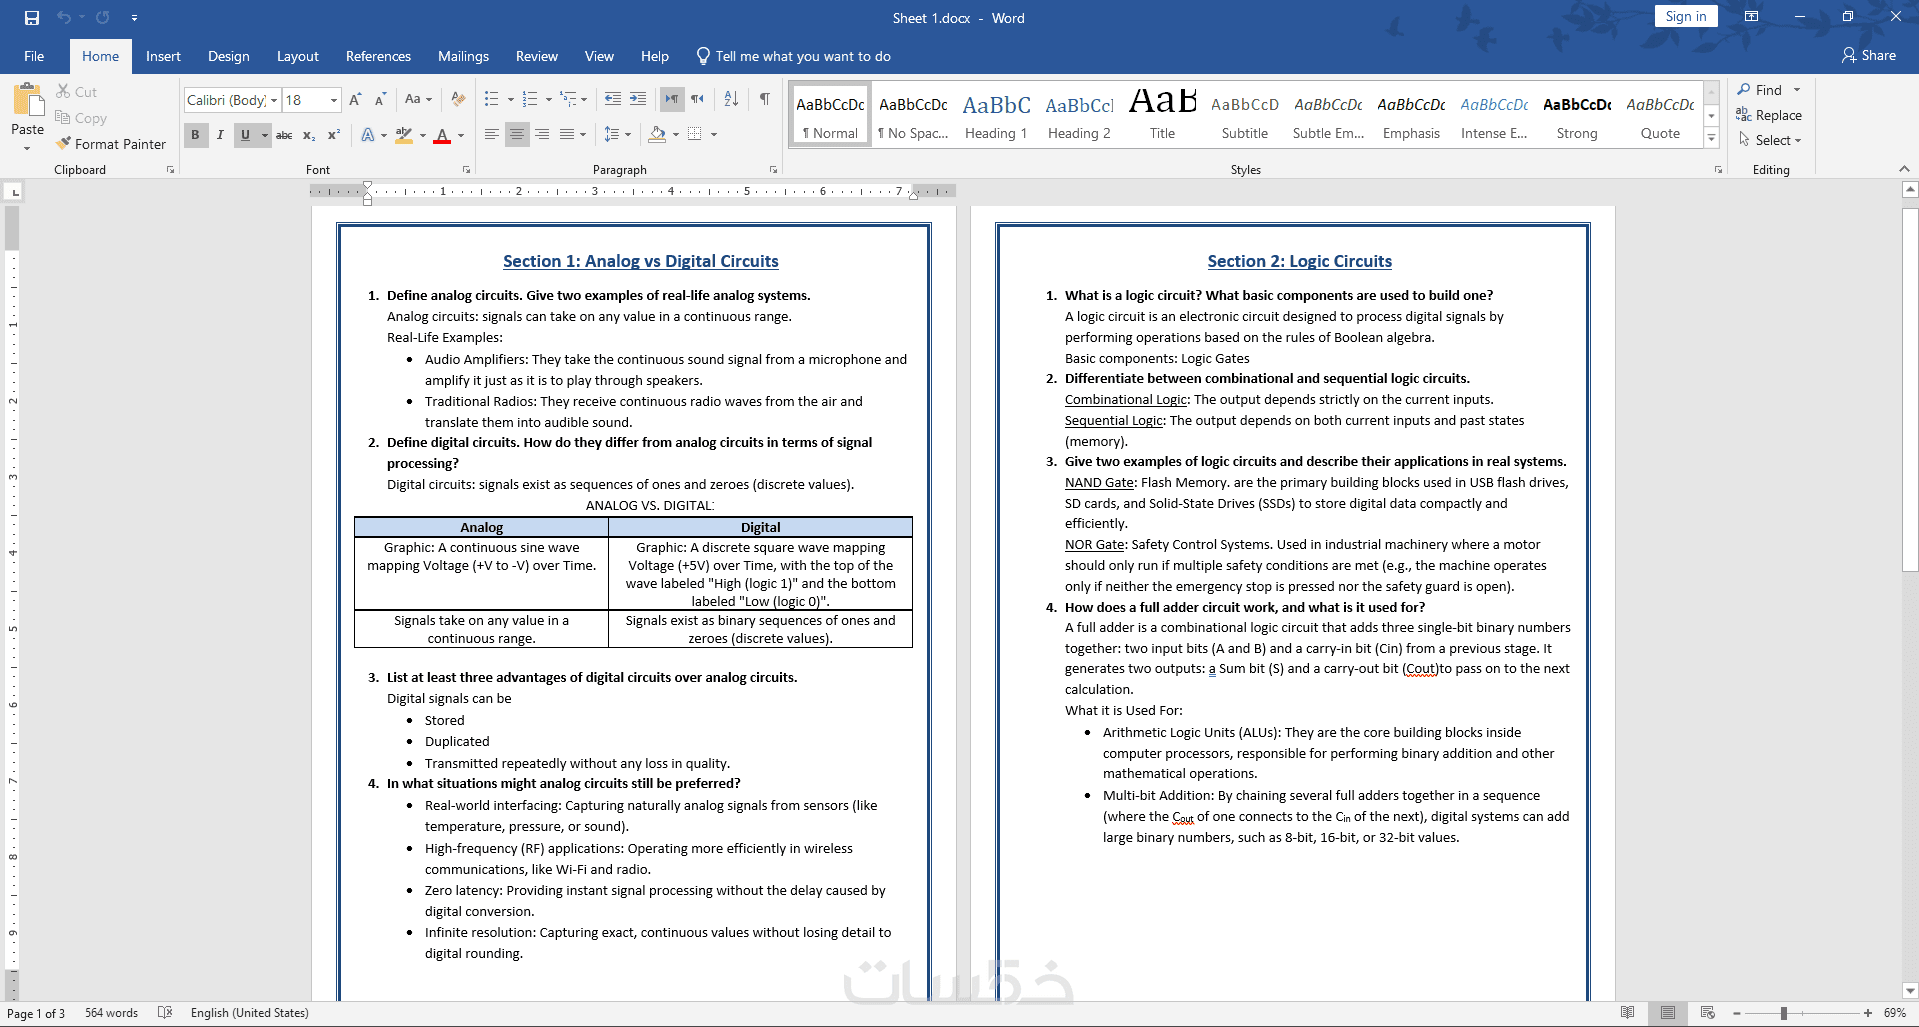The image size is (1919, 1027).
Task: Click the vertical scrollbar down arrow
Action: click(x=1910, y=991)
